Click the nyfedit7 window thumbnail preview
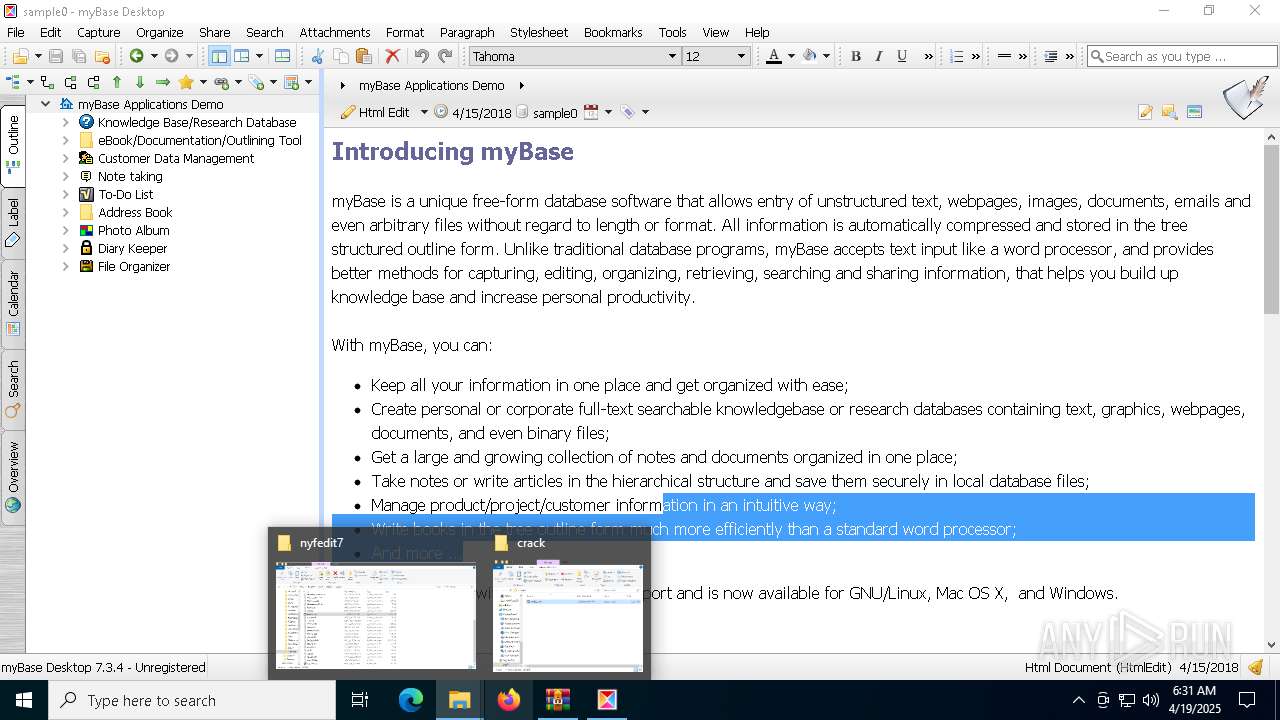The height and width of the screenshot is (720, 1280). pos(376,616)
